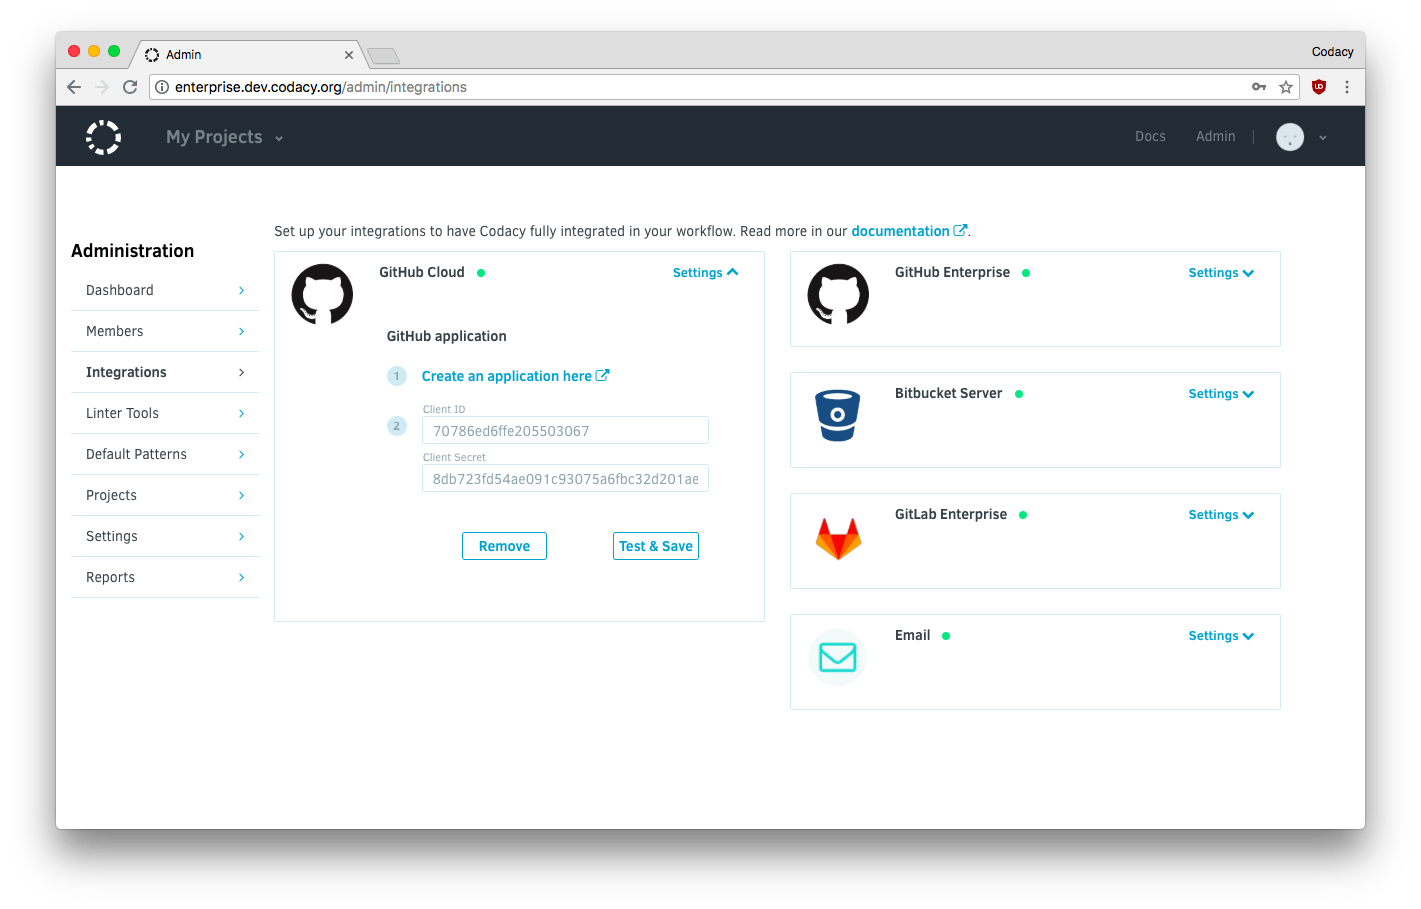The height and width of the screenshot is (909, 1421).
Task: Click the Codacy profile label in Chrome
Action: 1332,52
